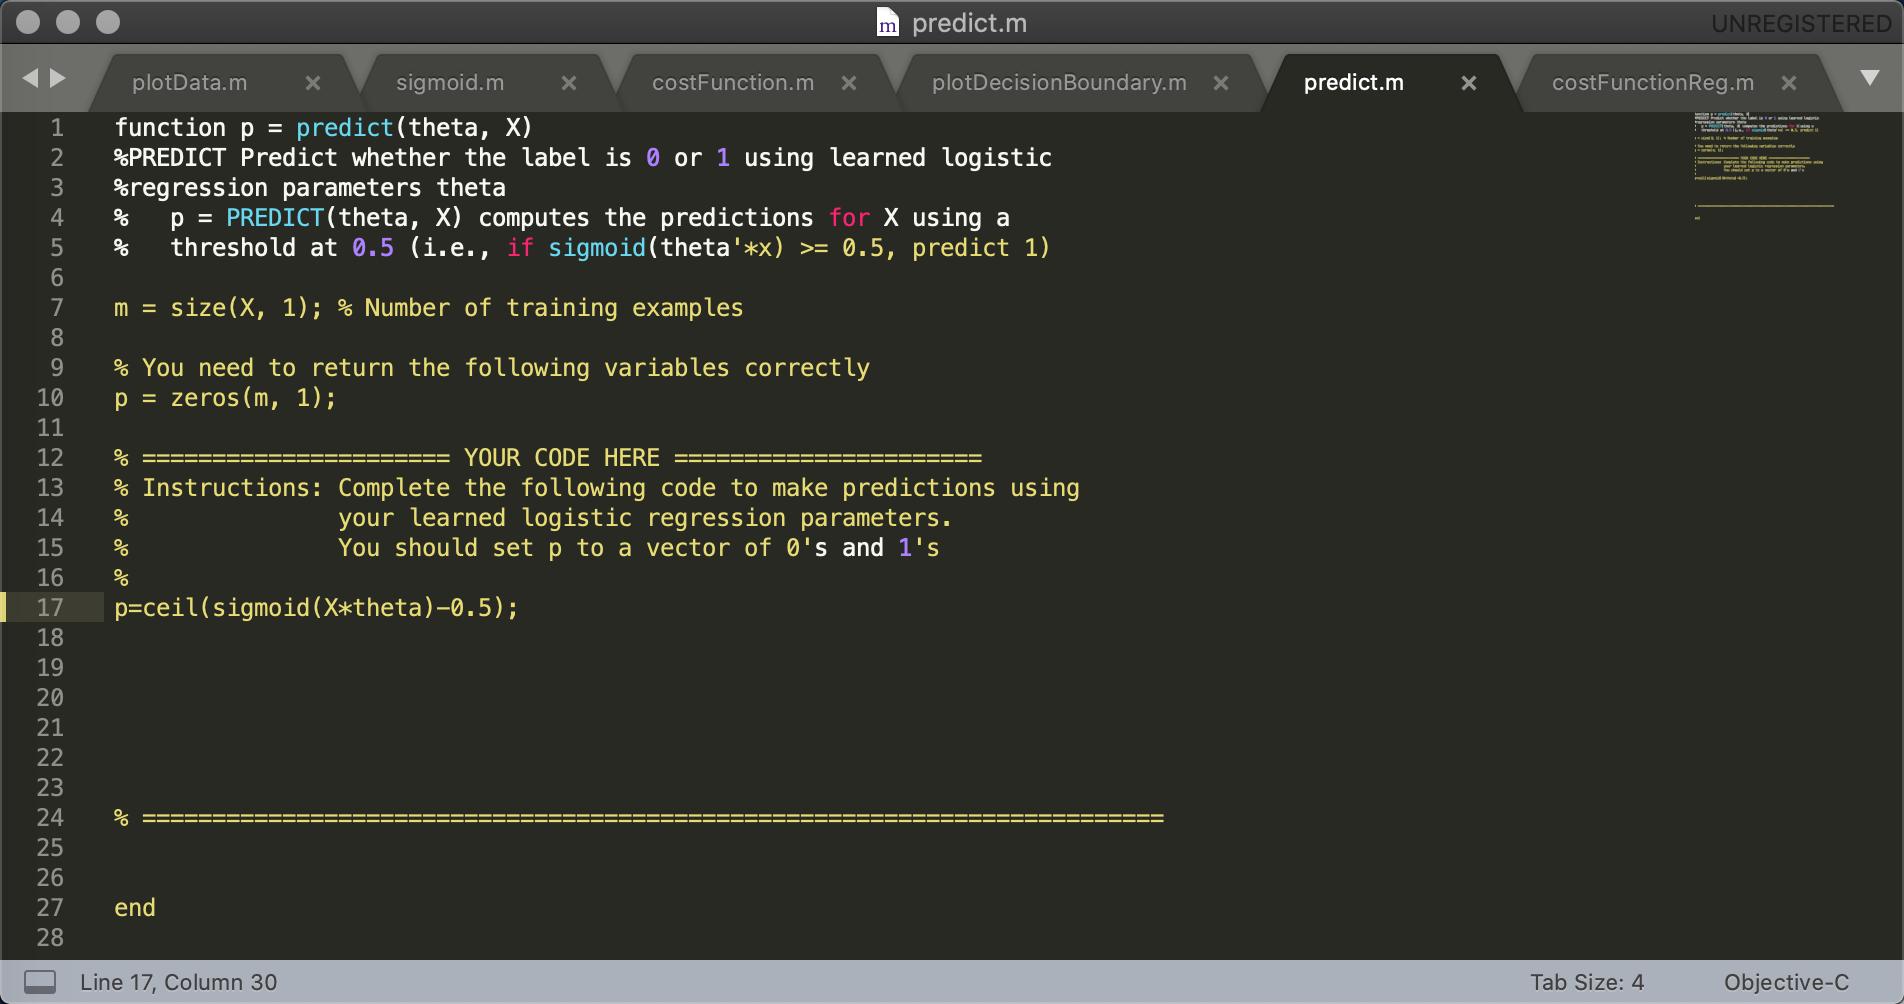The height and width of the screenshot is (1004, 1904).
Task: Click the predict.m window title text
Action: 969,23
